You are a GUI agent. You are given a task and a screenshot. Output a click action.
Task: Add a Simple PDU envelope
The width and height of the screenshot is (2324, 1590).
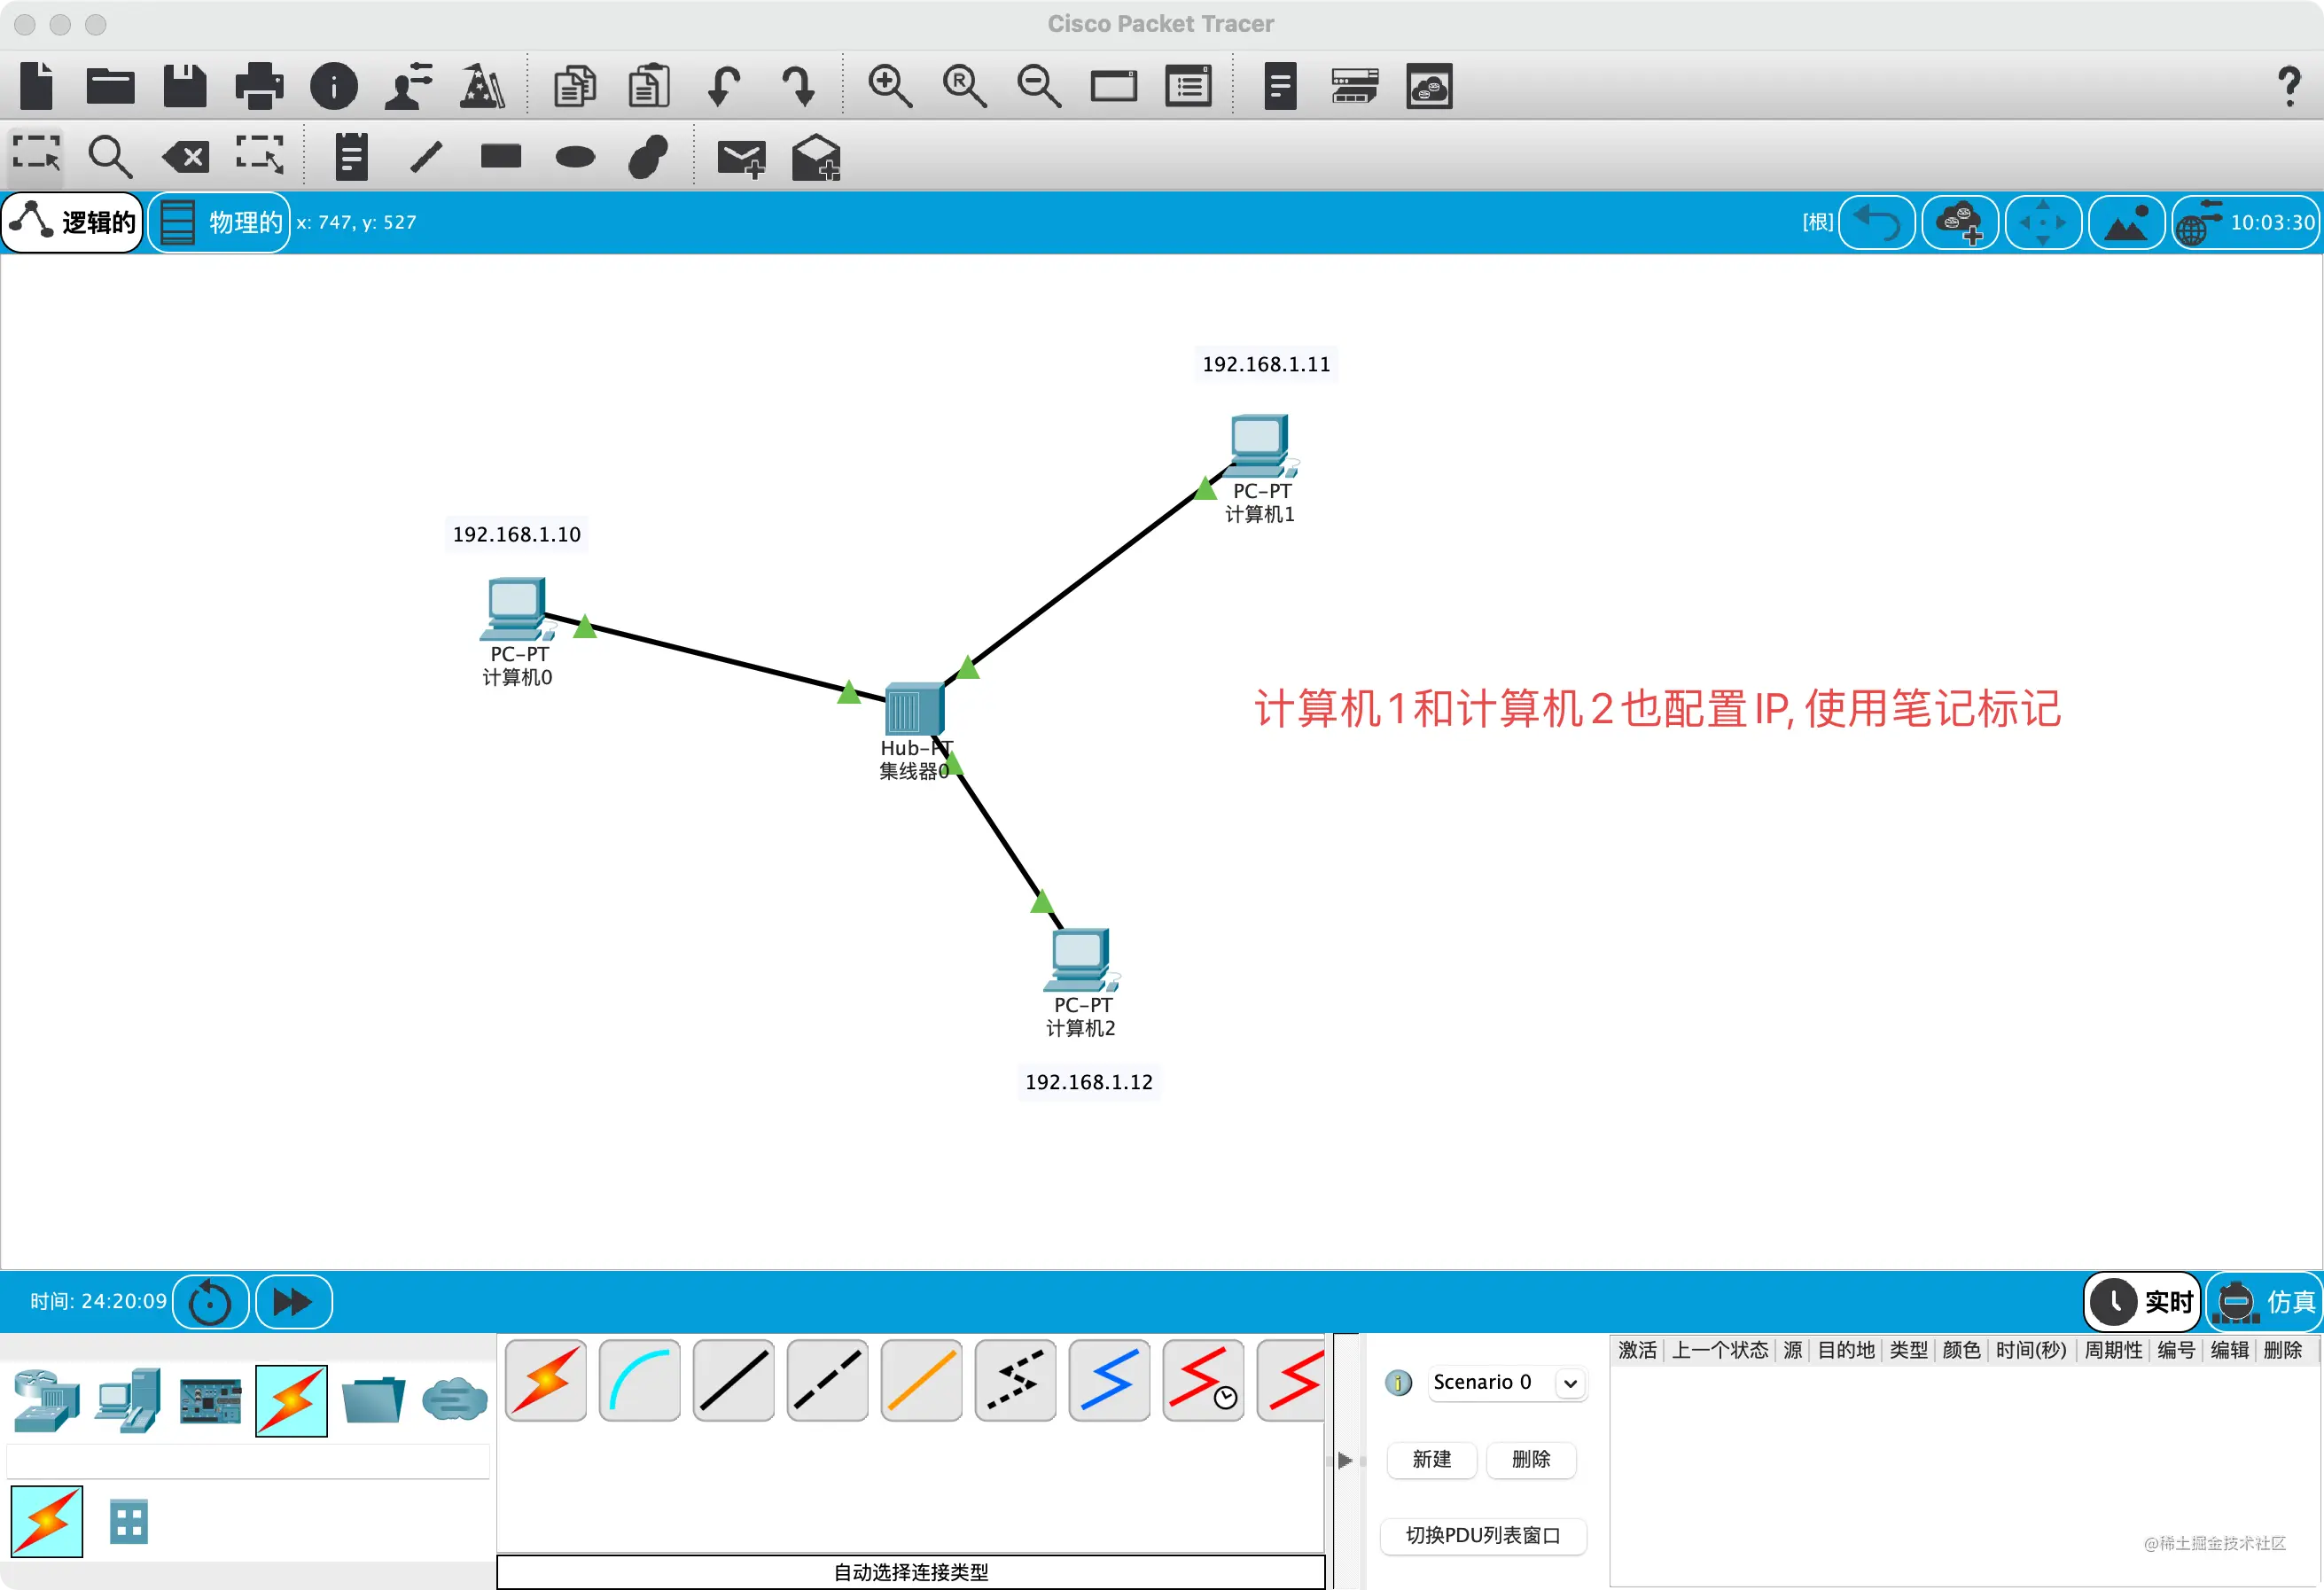point(741,158)
